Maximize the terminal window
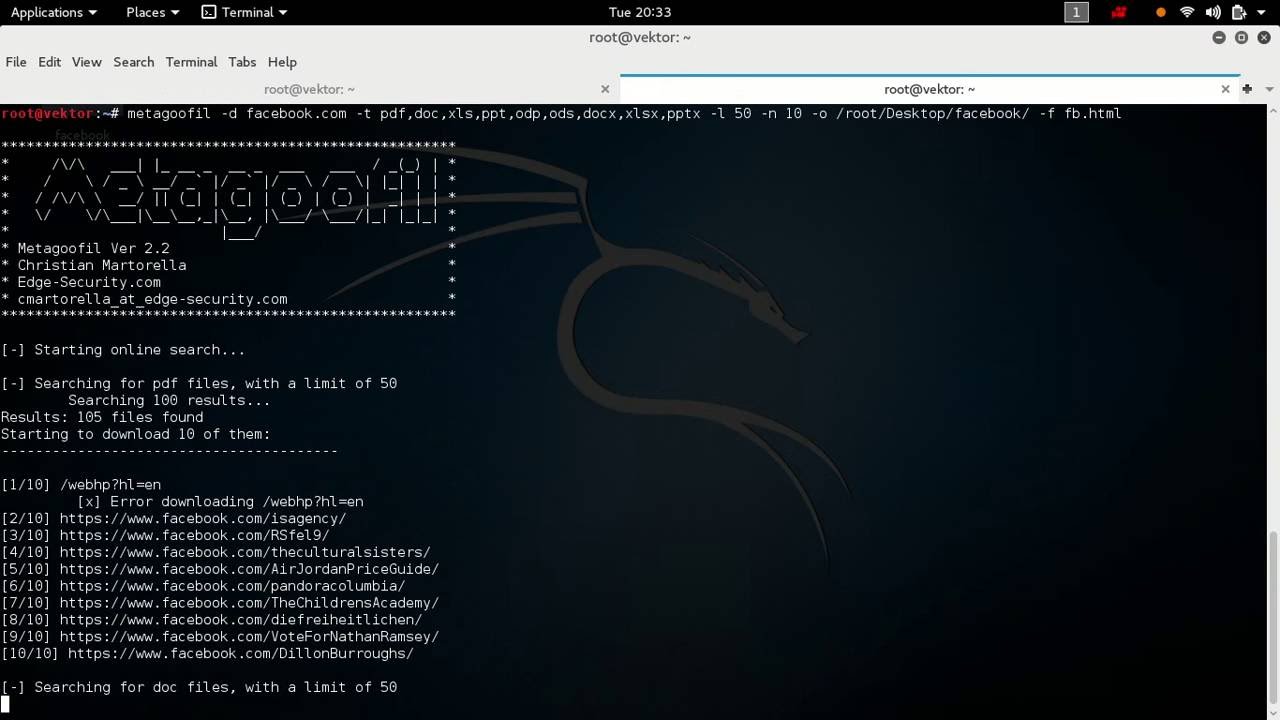Screen dimensions: 1280x720 (x=1241, y=37)
